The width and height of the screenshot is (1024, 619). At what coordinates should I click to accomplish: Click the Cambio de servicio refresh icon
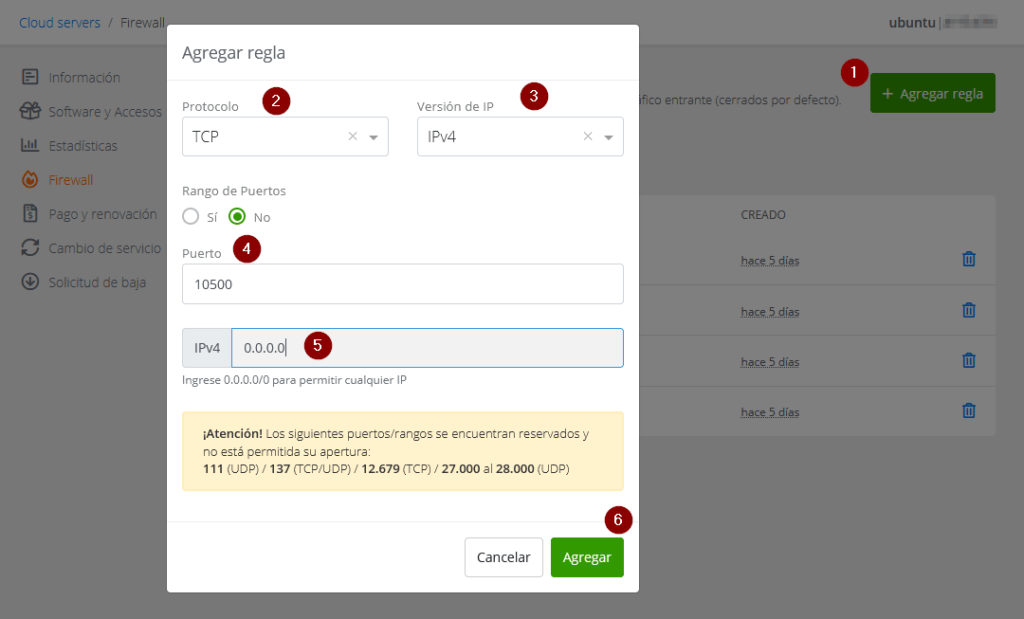coord(31,247)
